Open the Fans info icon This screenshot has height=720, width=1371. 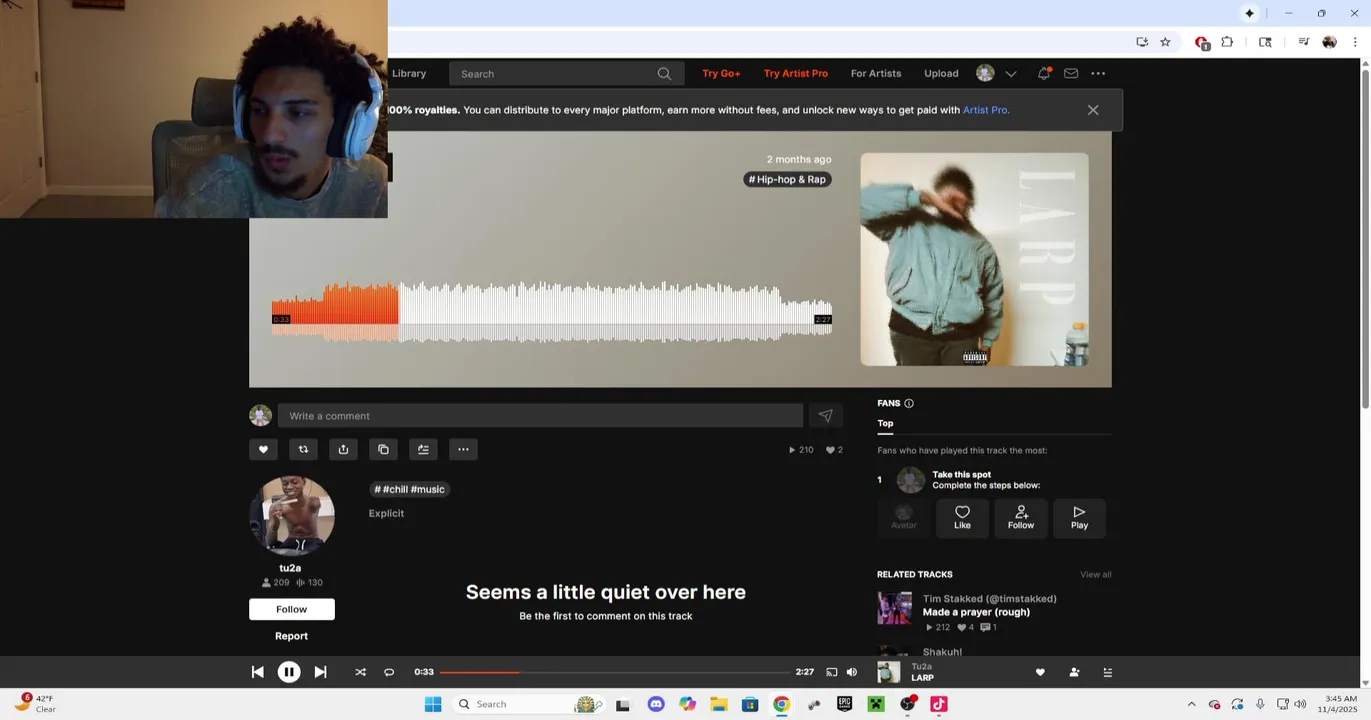pyautogui.click(x=909, y=403)
